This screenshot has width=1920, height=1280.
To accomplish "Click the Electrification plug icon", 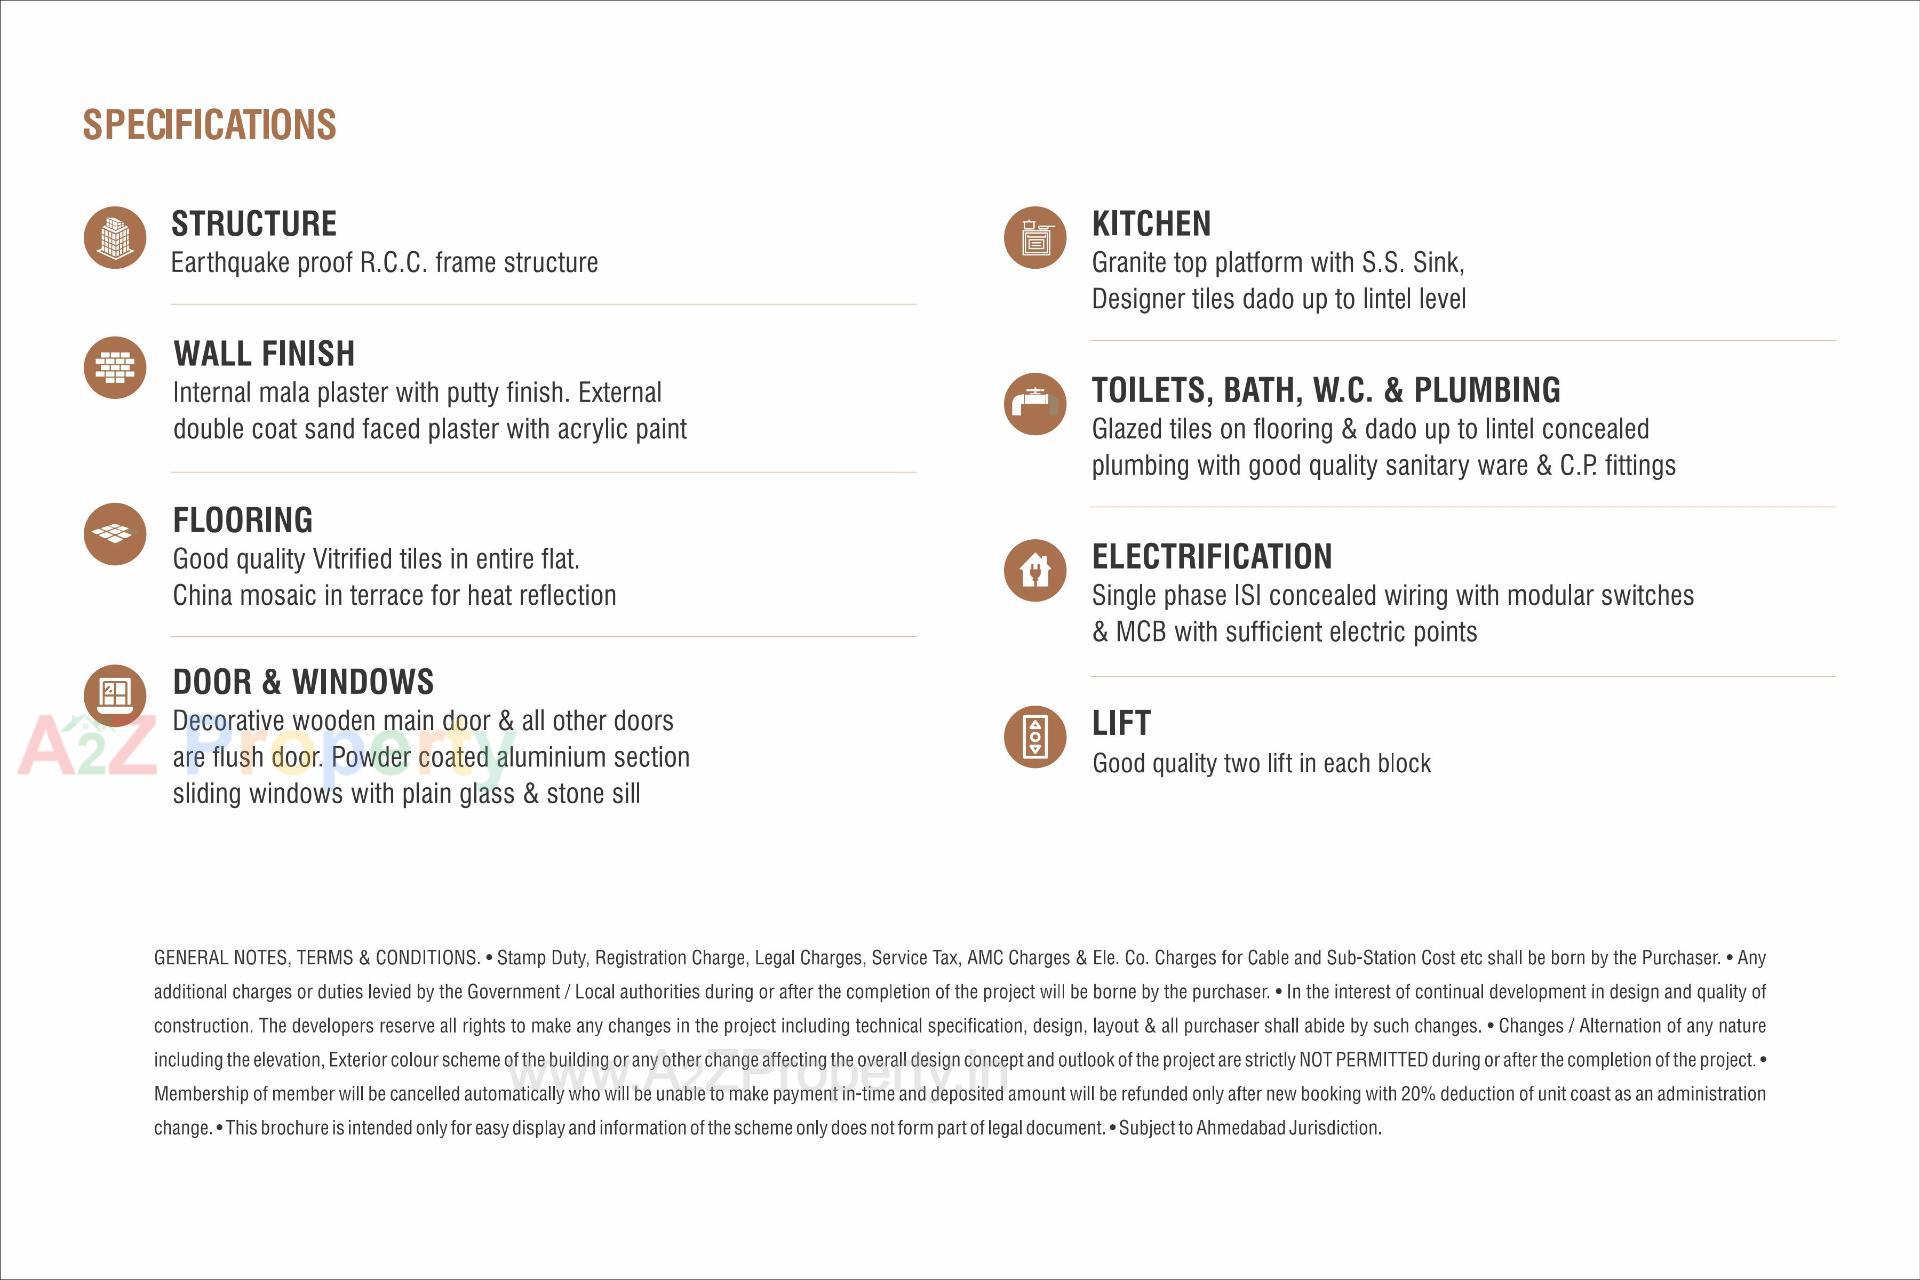I will [x=1035, y=571].
